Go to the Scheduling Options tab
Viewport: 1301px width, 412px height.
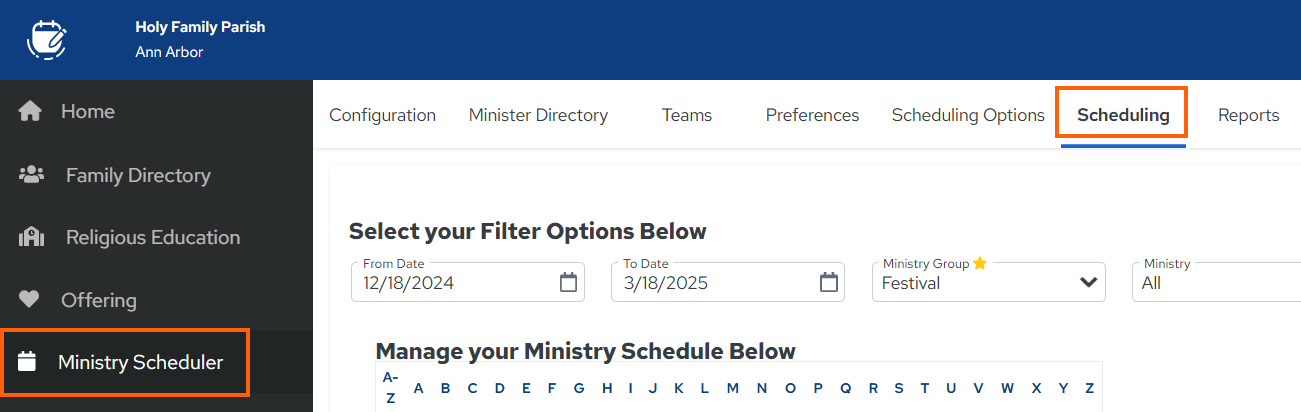968,115
